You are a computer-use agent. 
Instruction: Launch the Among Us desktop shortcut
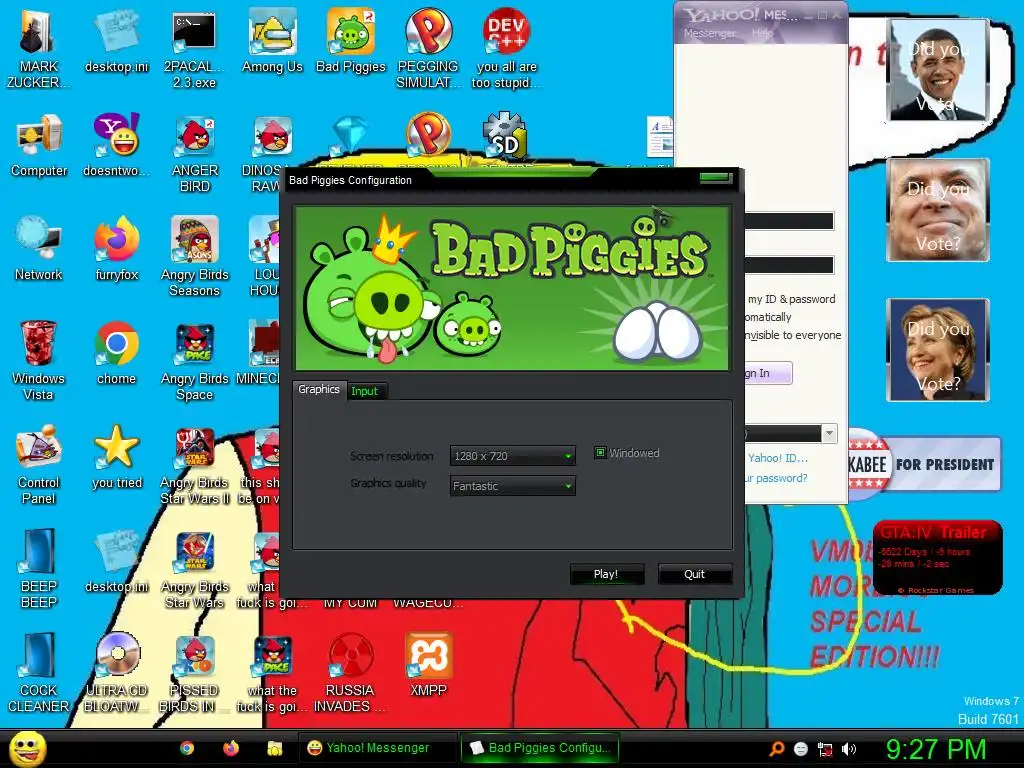pos(272,40)
